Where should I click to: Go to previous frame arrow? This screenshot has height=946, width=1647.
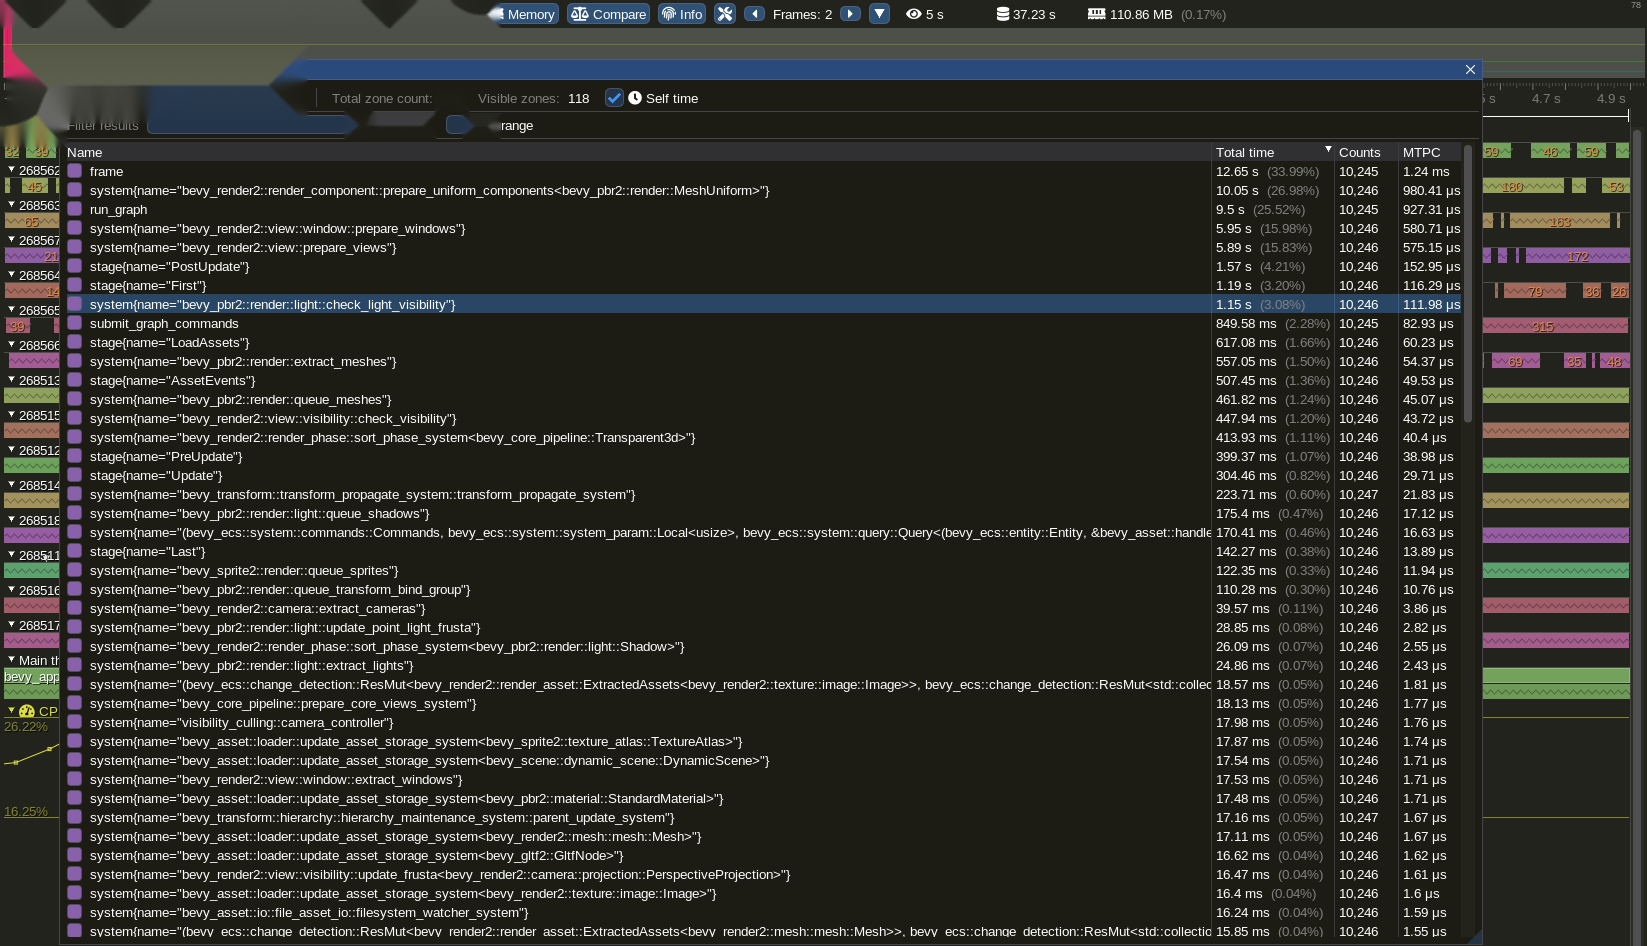tap(755, 14)
